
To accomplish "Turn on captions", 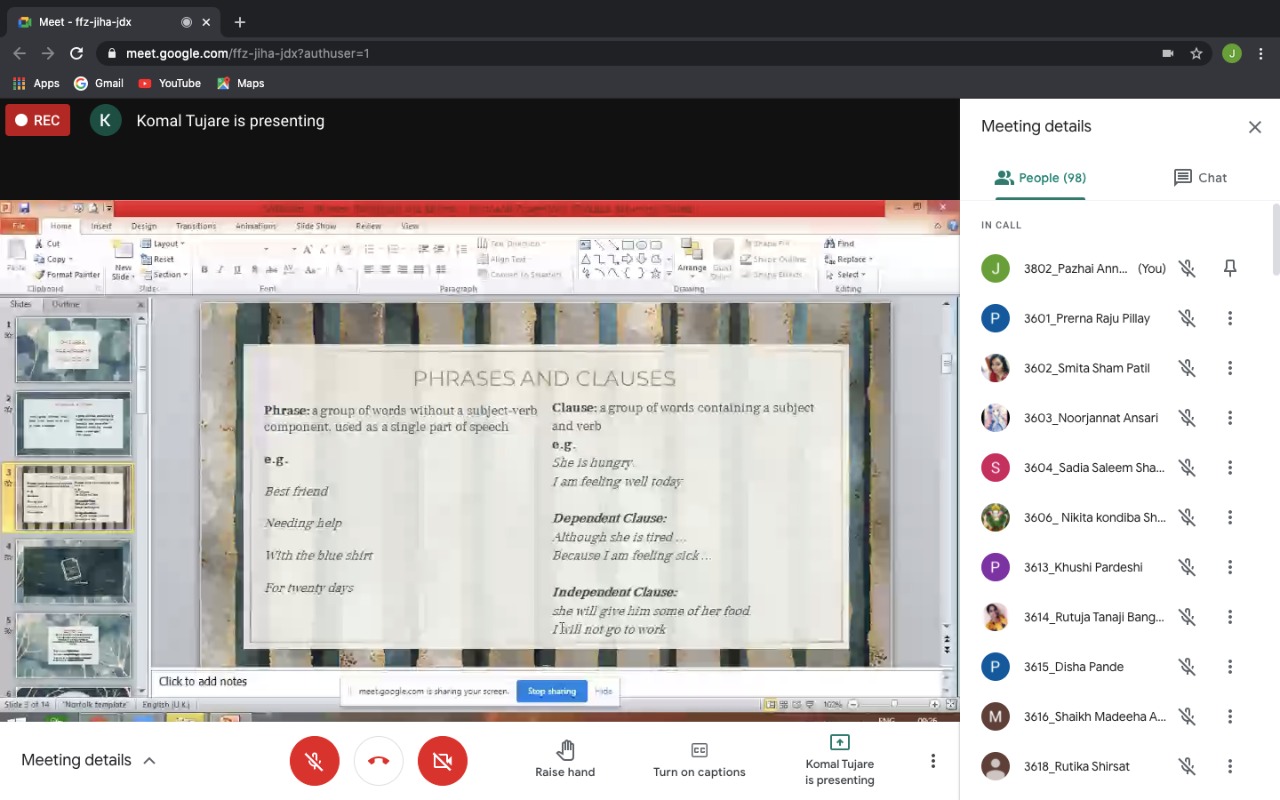I will point(699,759).
